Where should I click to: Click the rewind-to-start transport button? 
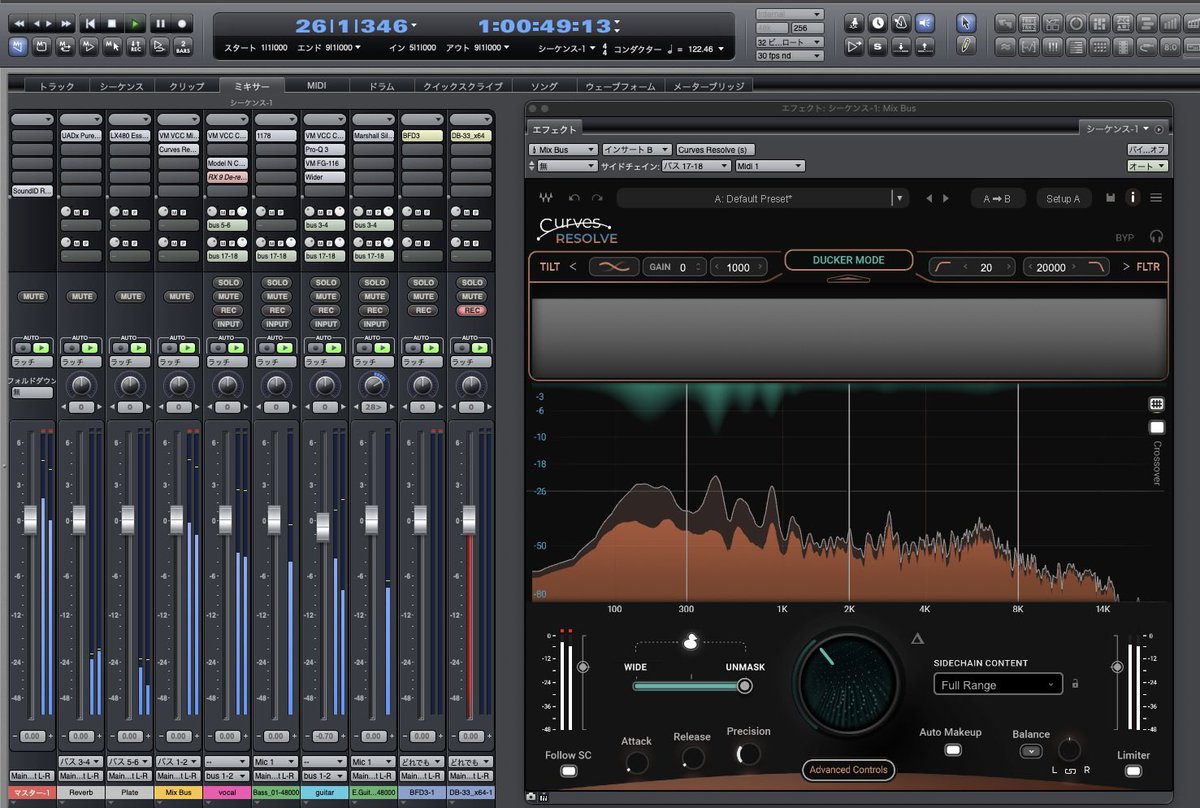click(x=89, y=23)
